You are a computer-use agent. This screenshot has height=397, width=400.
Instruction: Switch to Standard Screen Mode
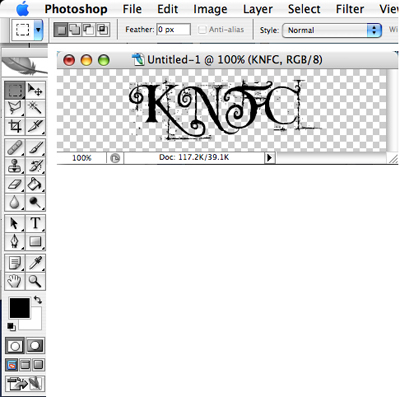pyautogui.click(x=12, y=365)
